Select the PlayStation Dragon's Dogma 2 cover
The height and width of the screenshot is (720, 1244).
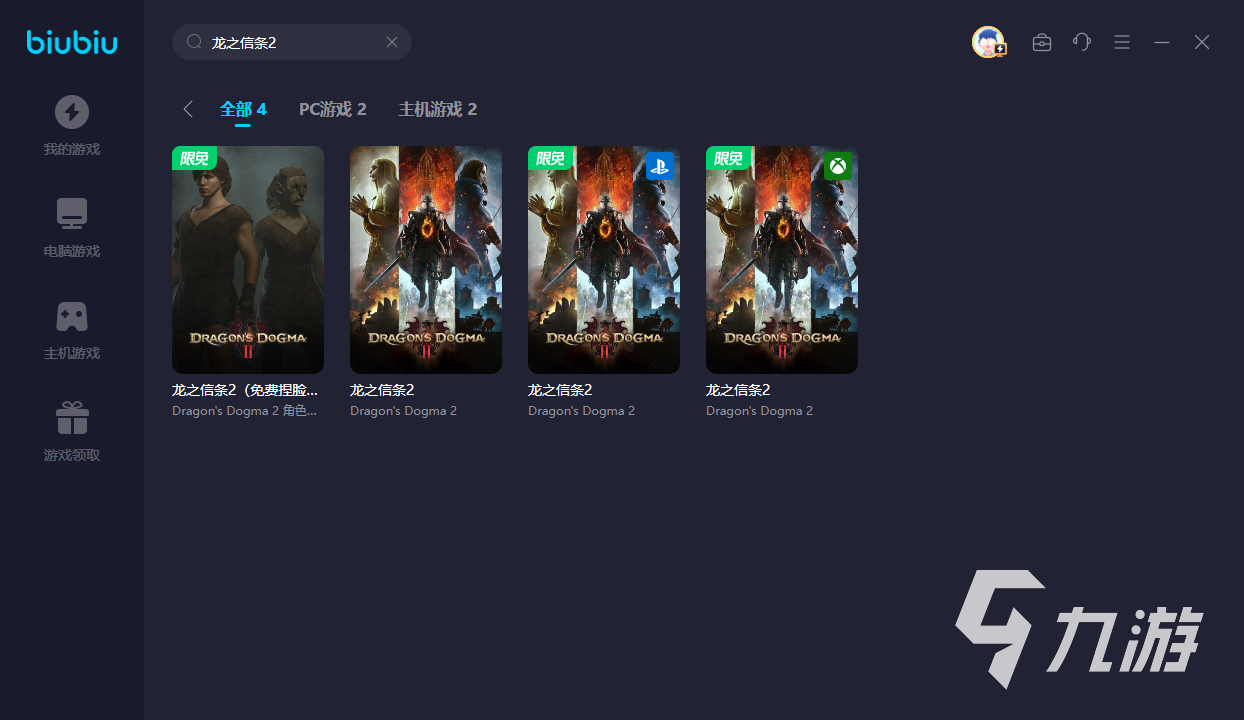604,260
